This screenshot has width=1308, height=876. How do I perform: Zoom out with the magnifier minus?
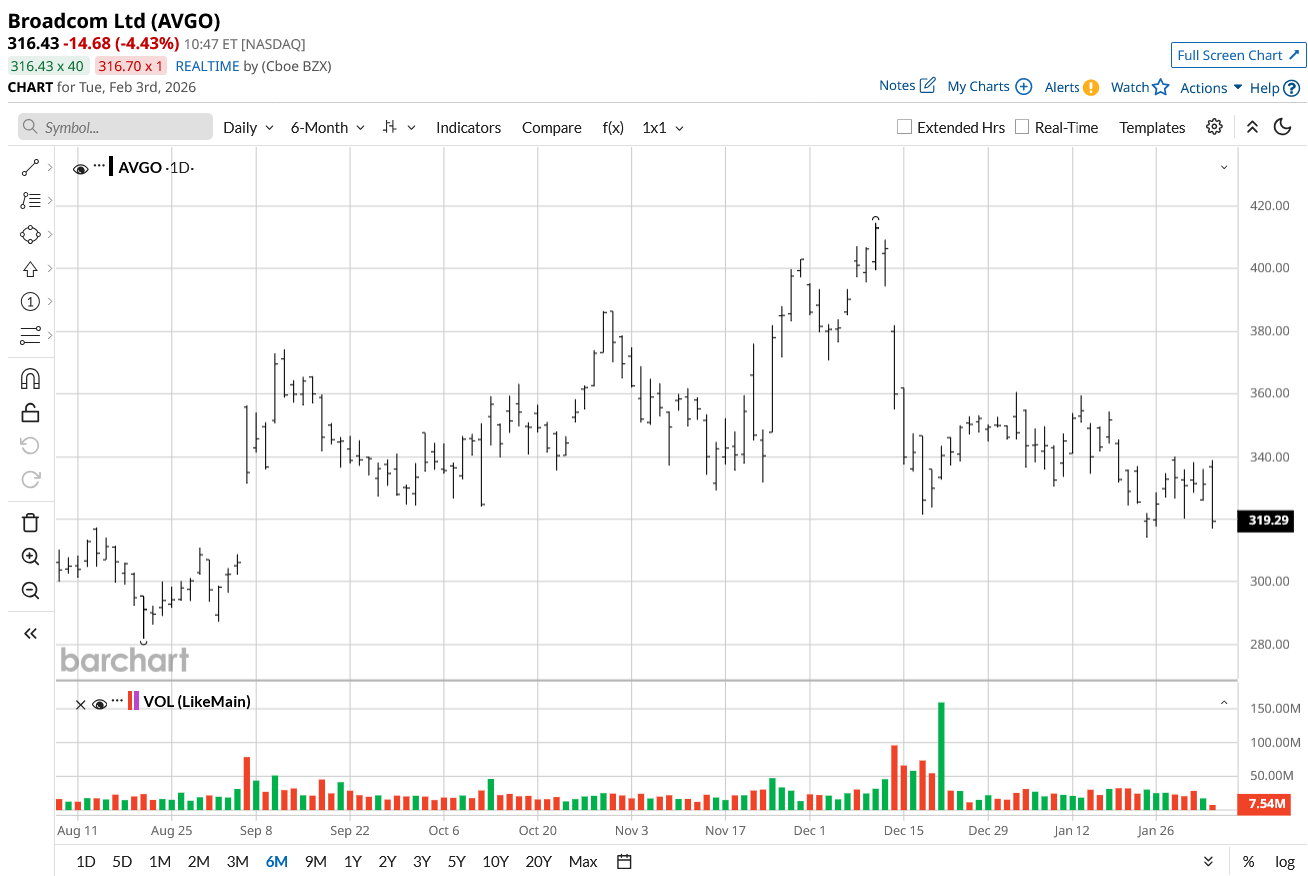[30, 590]
